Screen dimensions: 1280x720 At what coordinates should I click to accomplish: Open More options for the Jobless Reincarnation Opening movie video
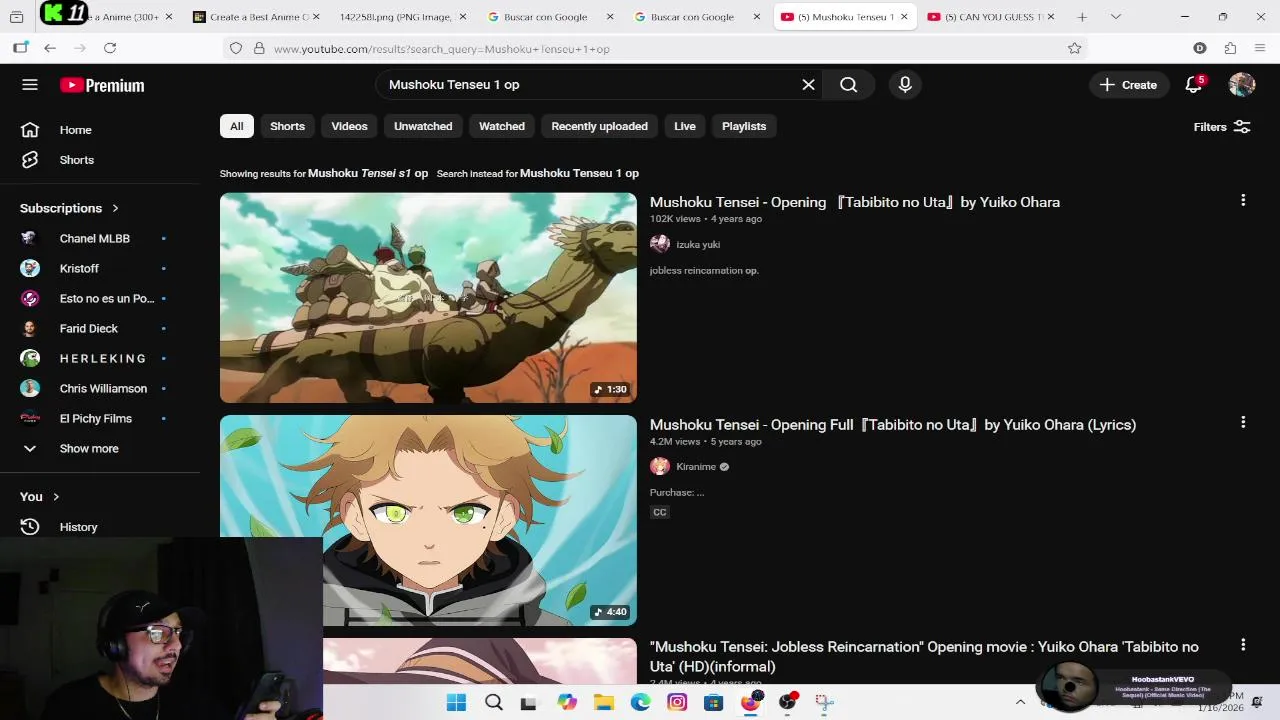[x=1243, y=645]
